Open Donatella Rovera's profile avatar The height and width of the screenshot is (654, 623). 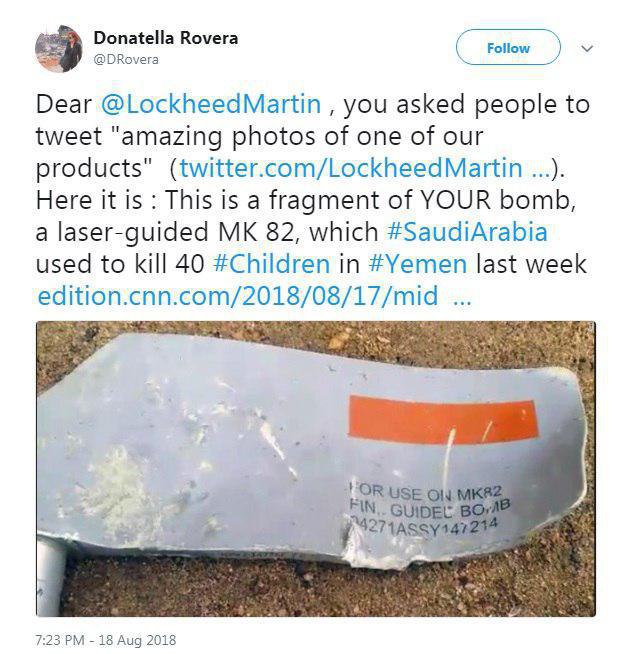point(58,49)
